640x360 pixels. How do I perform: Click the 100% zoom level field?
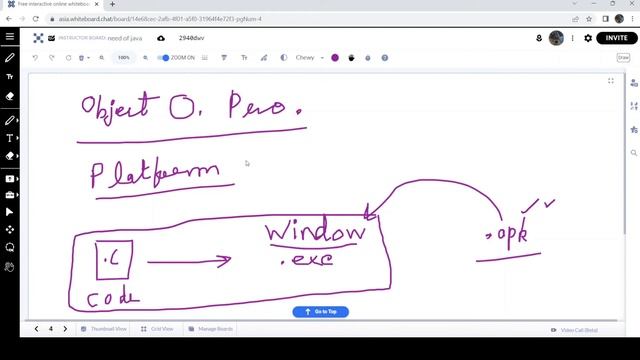(124, 58)
